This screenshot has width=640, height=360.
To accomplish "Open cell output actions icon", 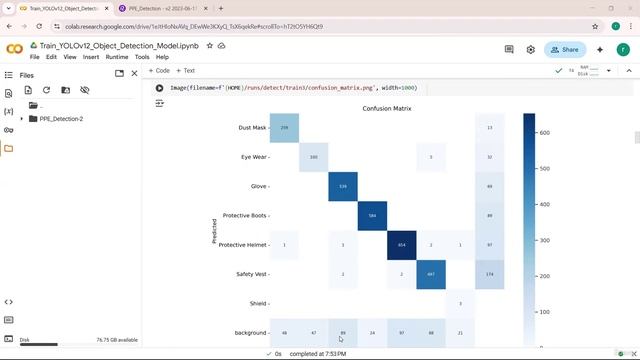I will (160, 103).
